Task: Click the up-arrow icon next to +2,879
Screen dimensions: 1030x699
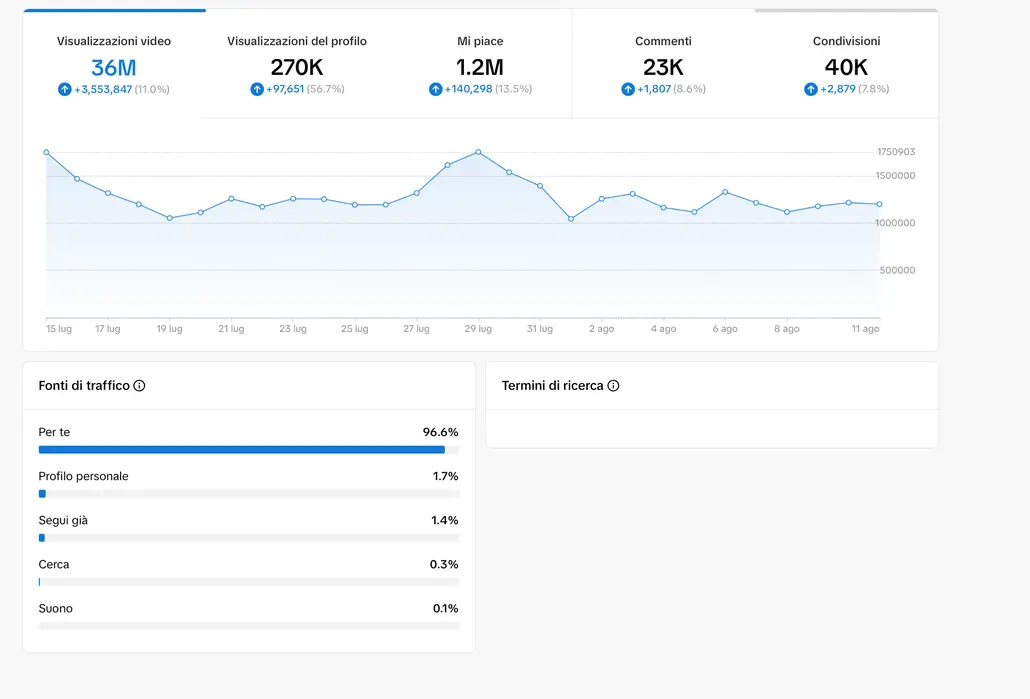Action: click(x=811, y=89)
